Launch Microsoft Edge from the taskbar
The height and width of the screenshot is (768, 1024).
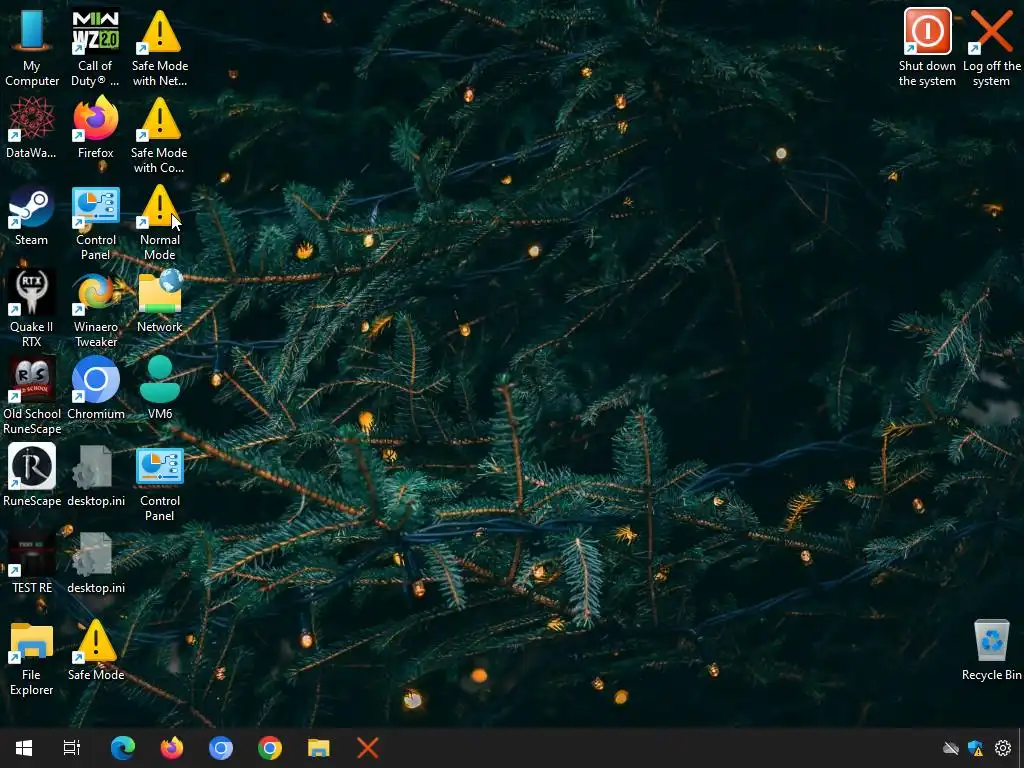tap(123, 748)
